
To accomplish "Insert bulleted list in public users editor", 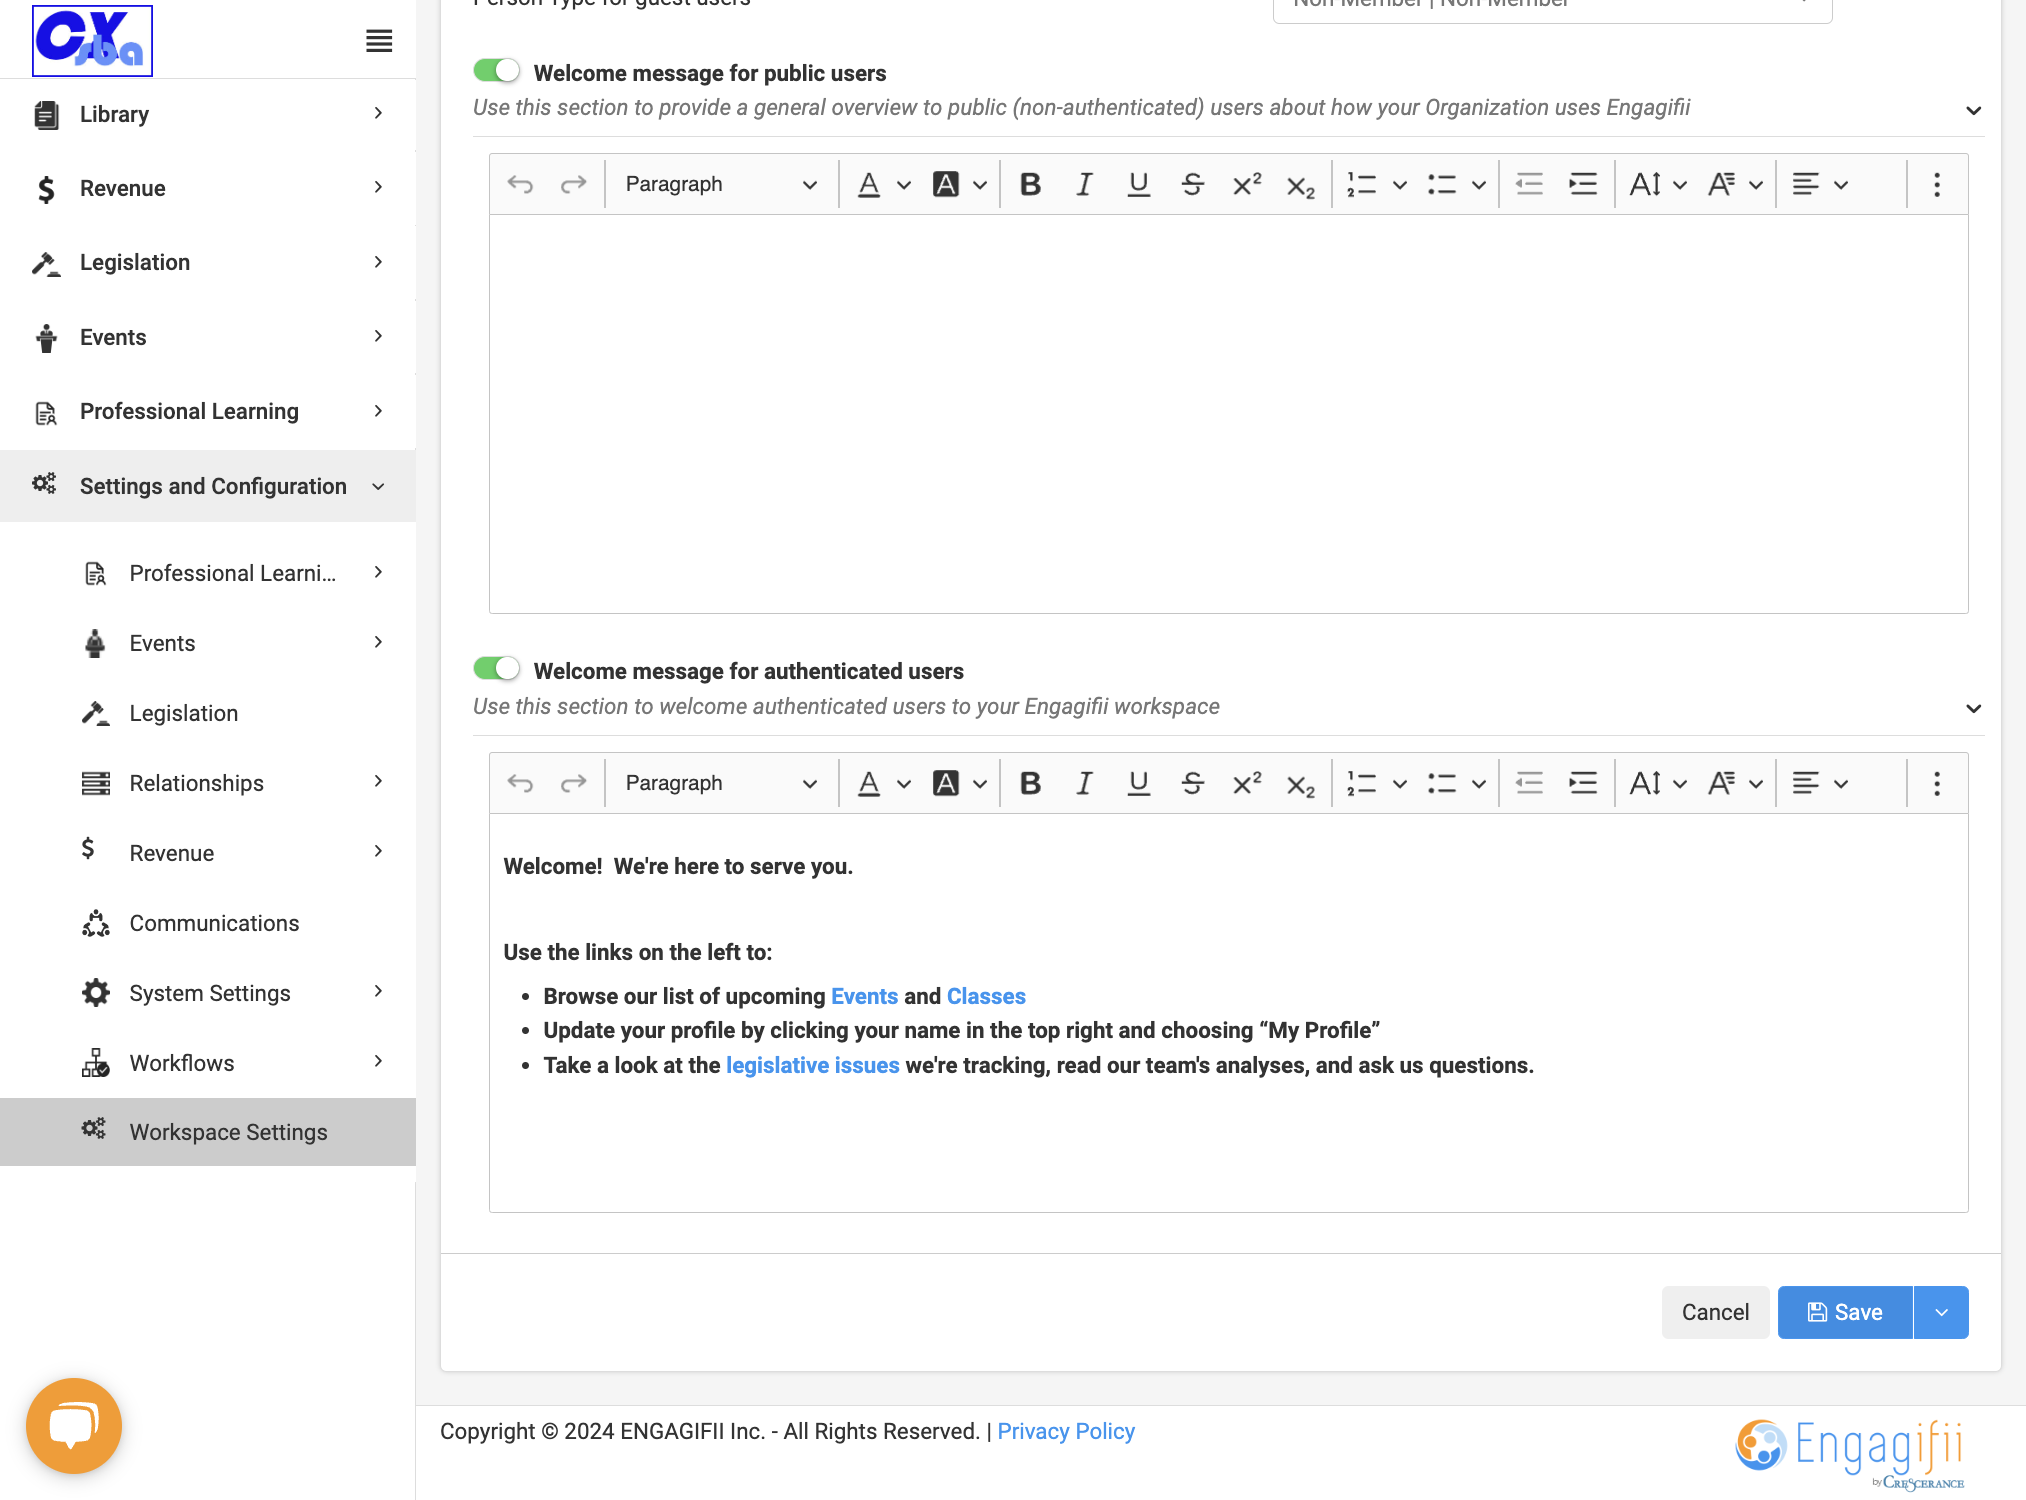I will tap(1442, 184).
